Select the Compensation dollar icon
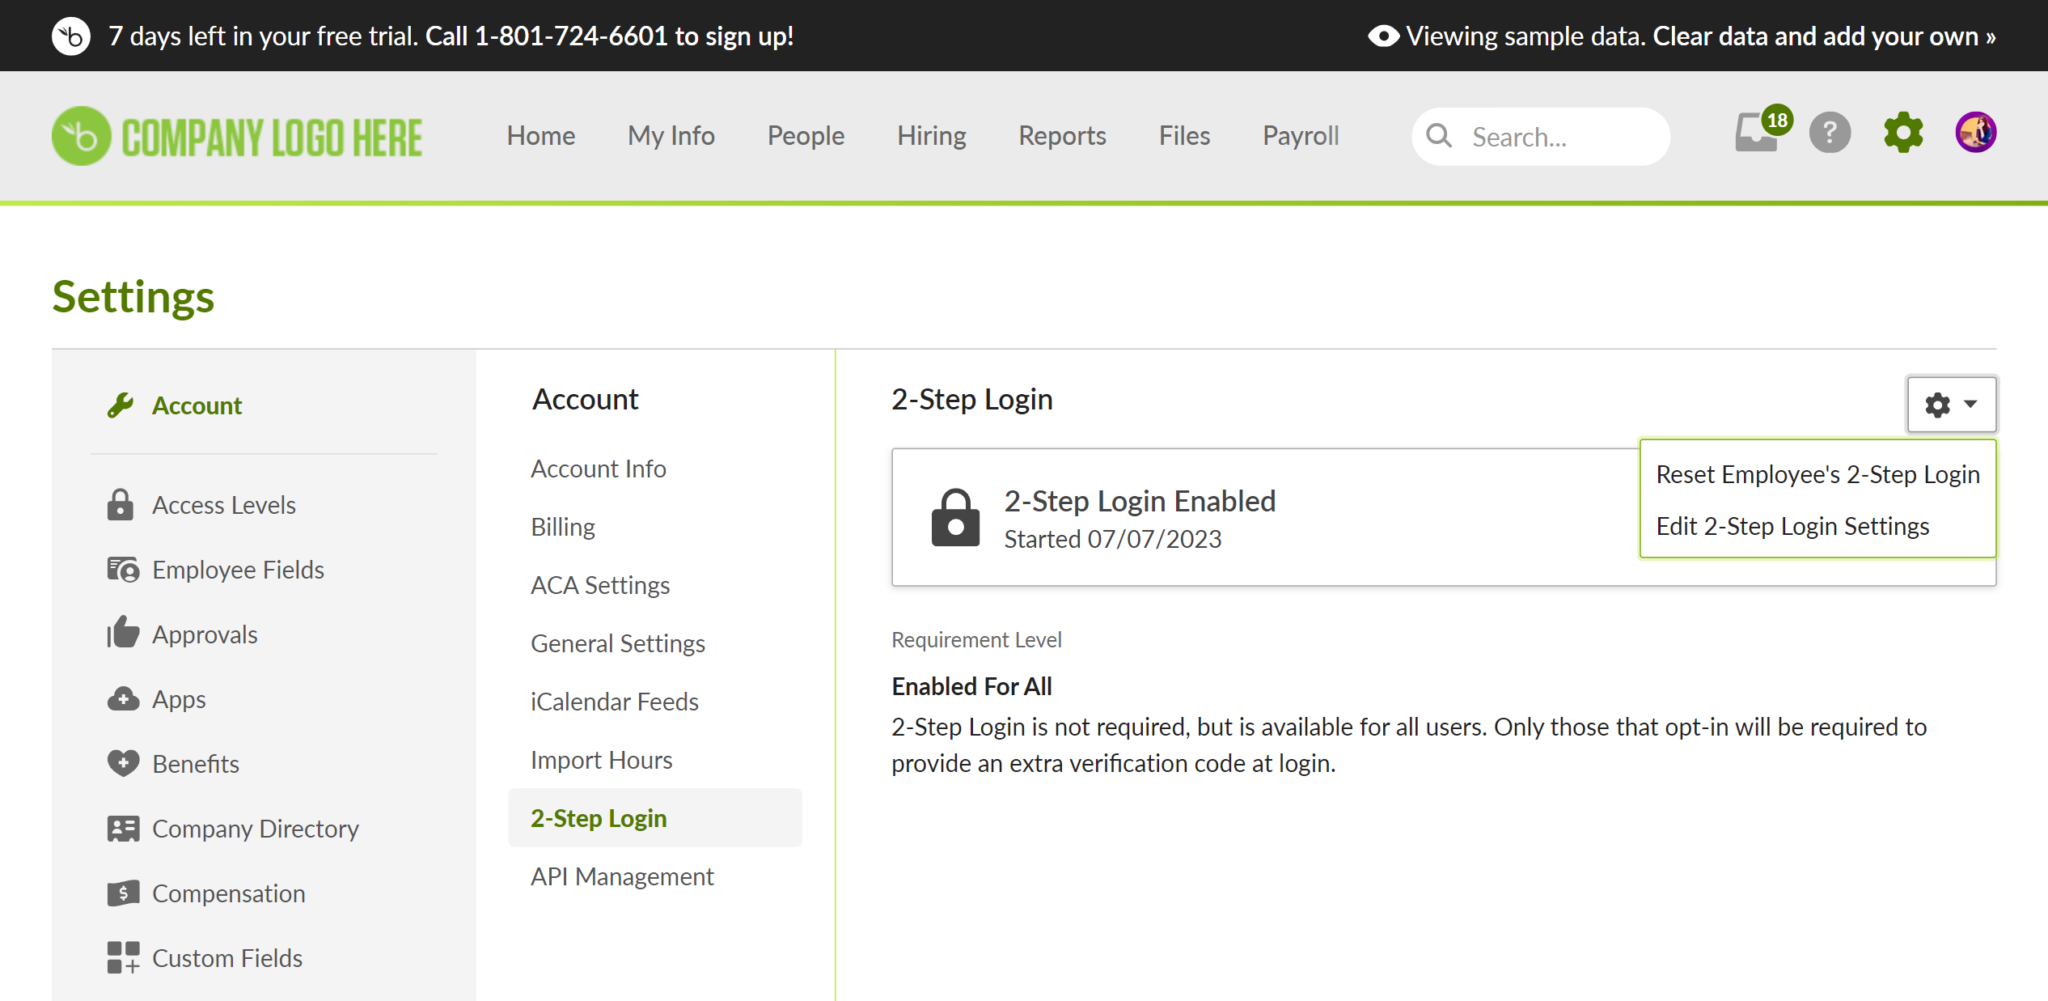Image resolution: width=2048 pixels, height=1001 pixels. point(122,892)
